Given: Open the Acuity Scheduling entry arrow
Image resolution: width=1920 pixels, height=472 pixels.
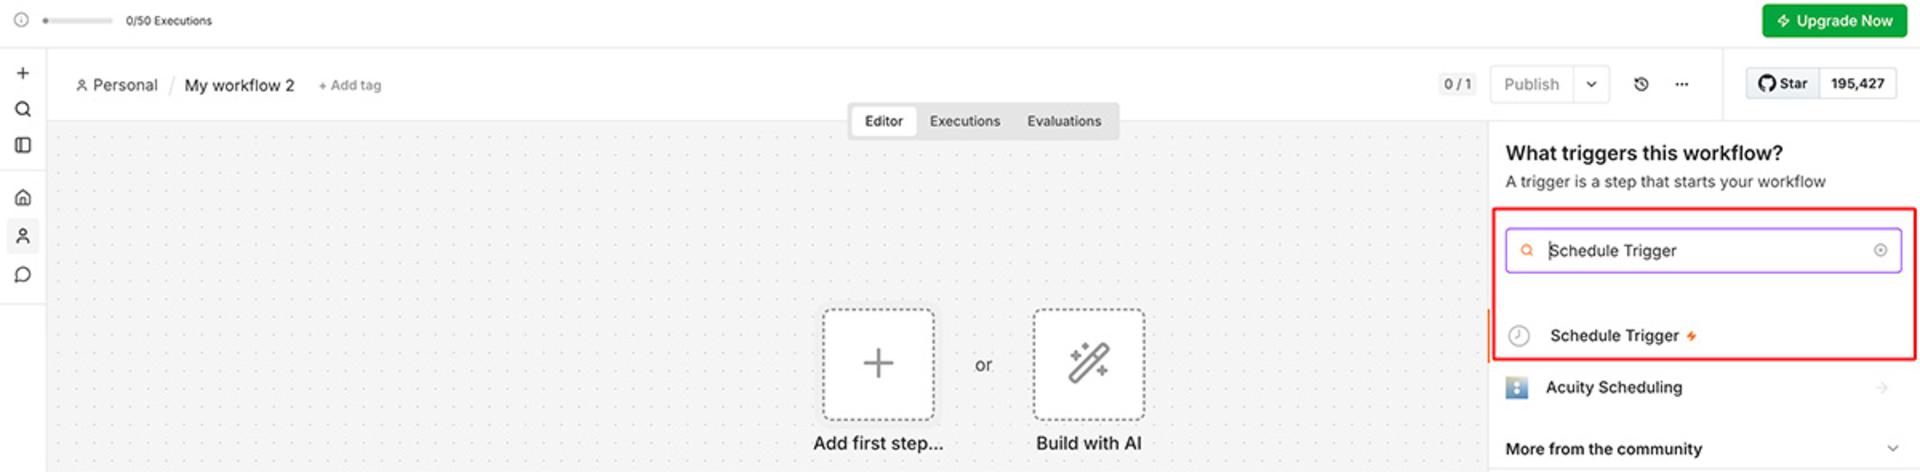Looking at the screenshot, I should point(1882,387).
